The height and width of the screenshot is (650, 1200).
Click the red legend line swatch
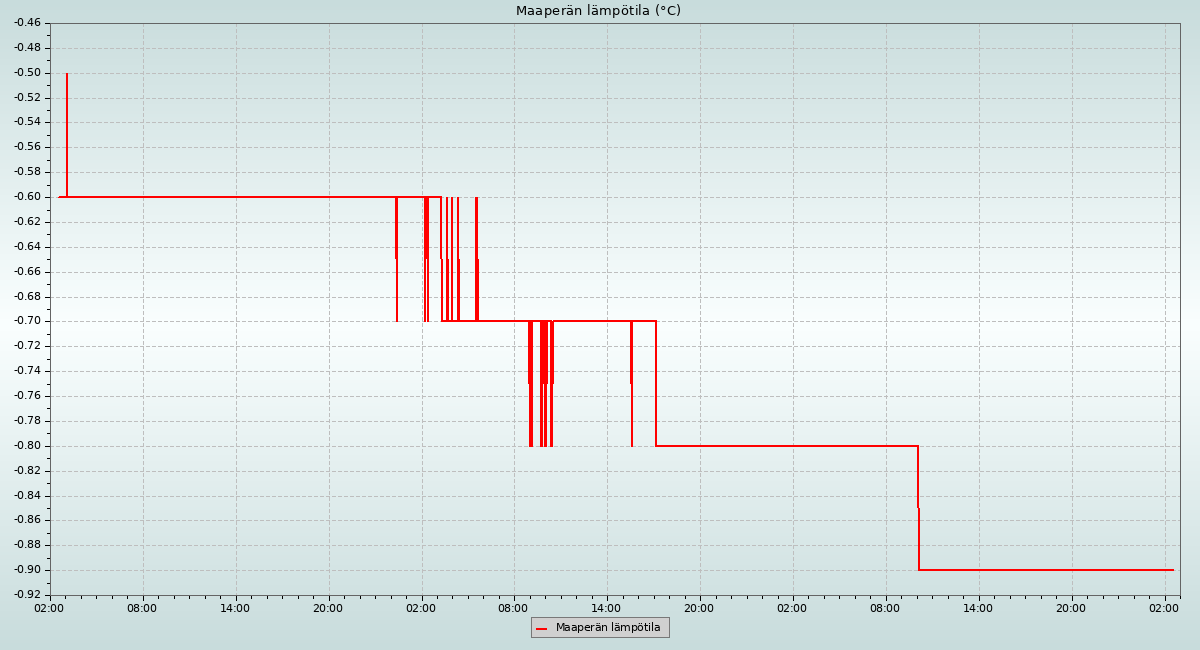click(542, 628)
